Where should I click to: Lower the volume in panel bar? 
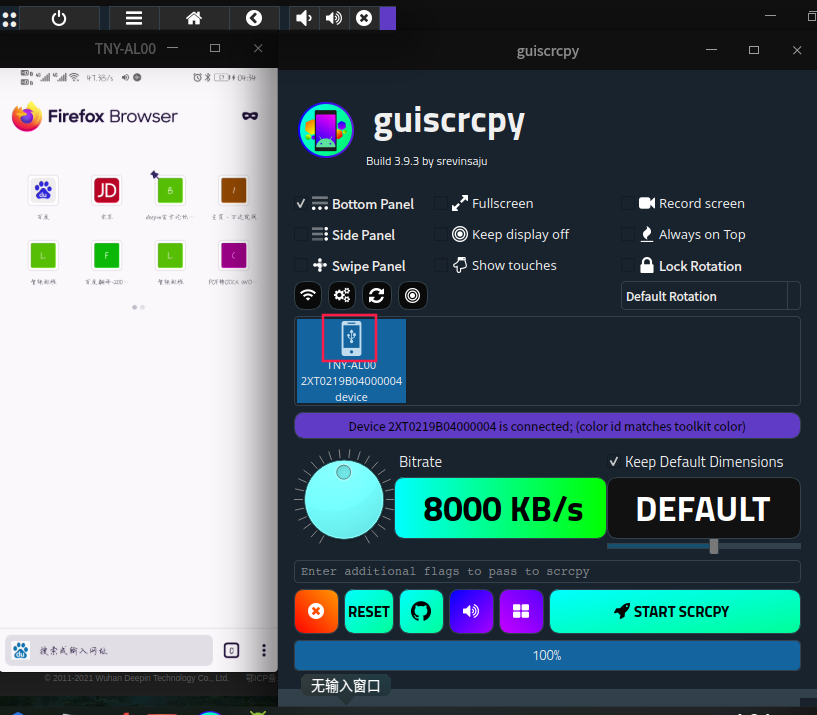pos(303,18)
